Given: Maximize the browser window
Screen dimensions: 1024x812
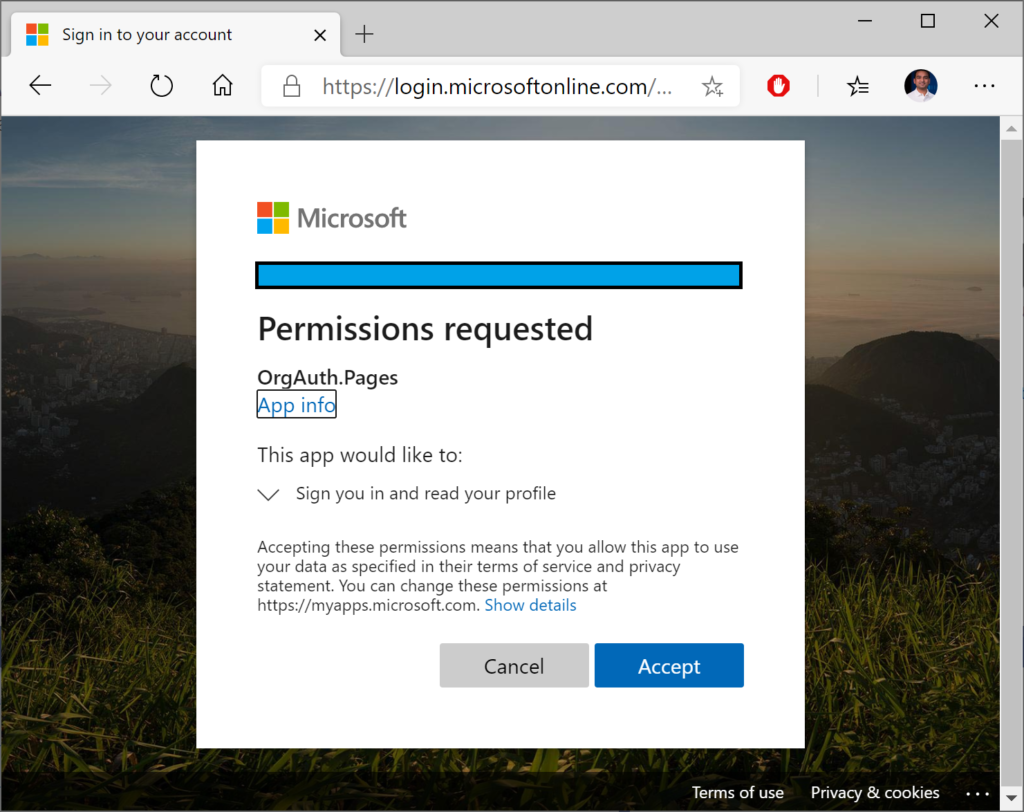Looking at the screenshot, I should pyautogui.click(x=927, y=21).
